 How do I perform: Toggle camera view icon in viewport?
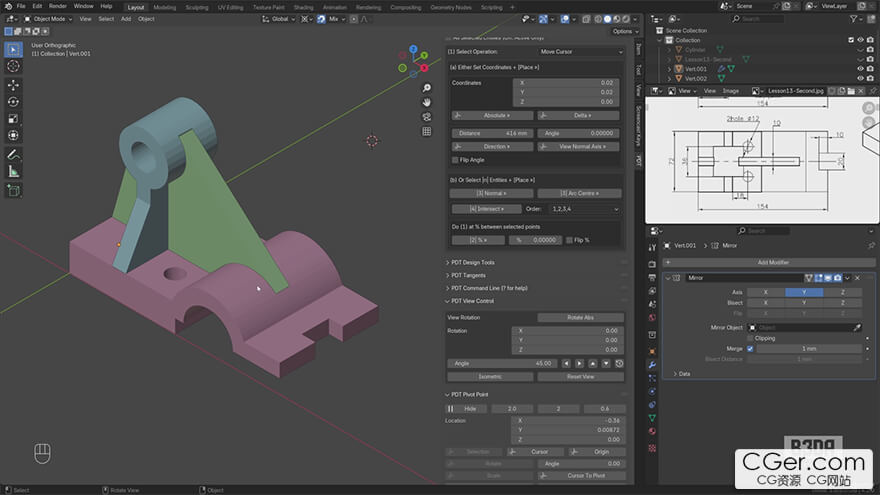(x=427, y=117)
